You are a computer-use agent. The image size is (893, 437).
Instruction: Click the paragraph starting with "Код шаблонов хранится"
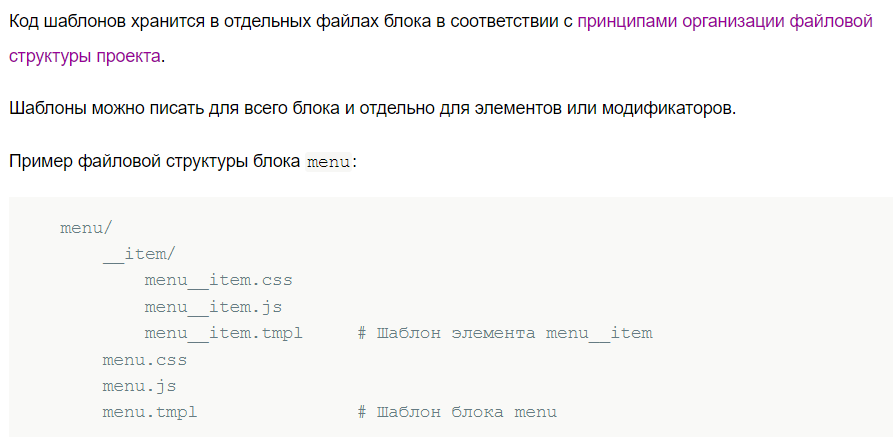click(x=441, y=39)
